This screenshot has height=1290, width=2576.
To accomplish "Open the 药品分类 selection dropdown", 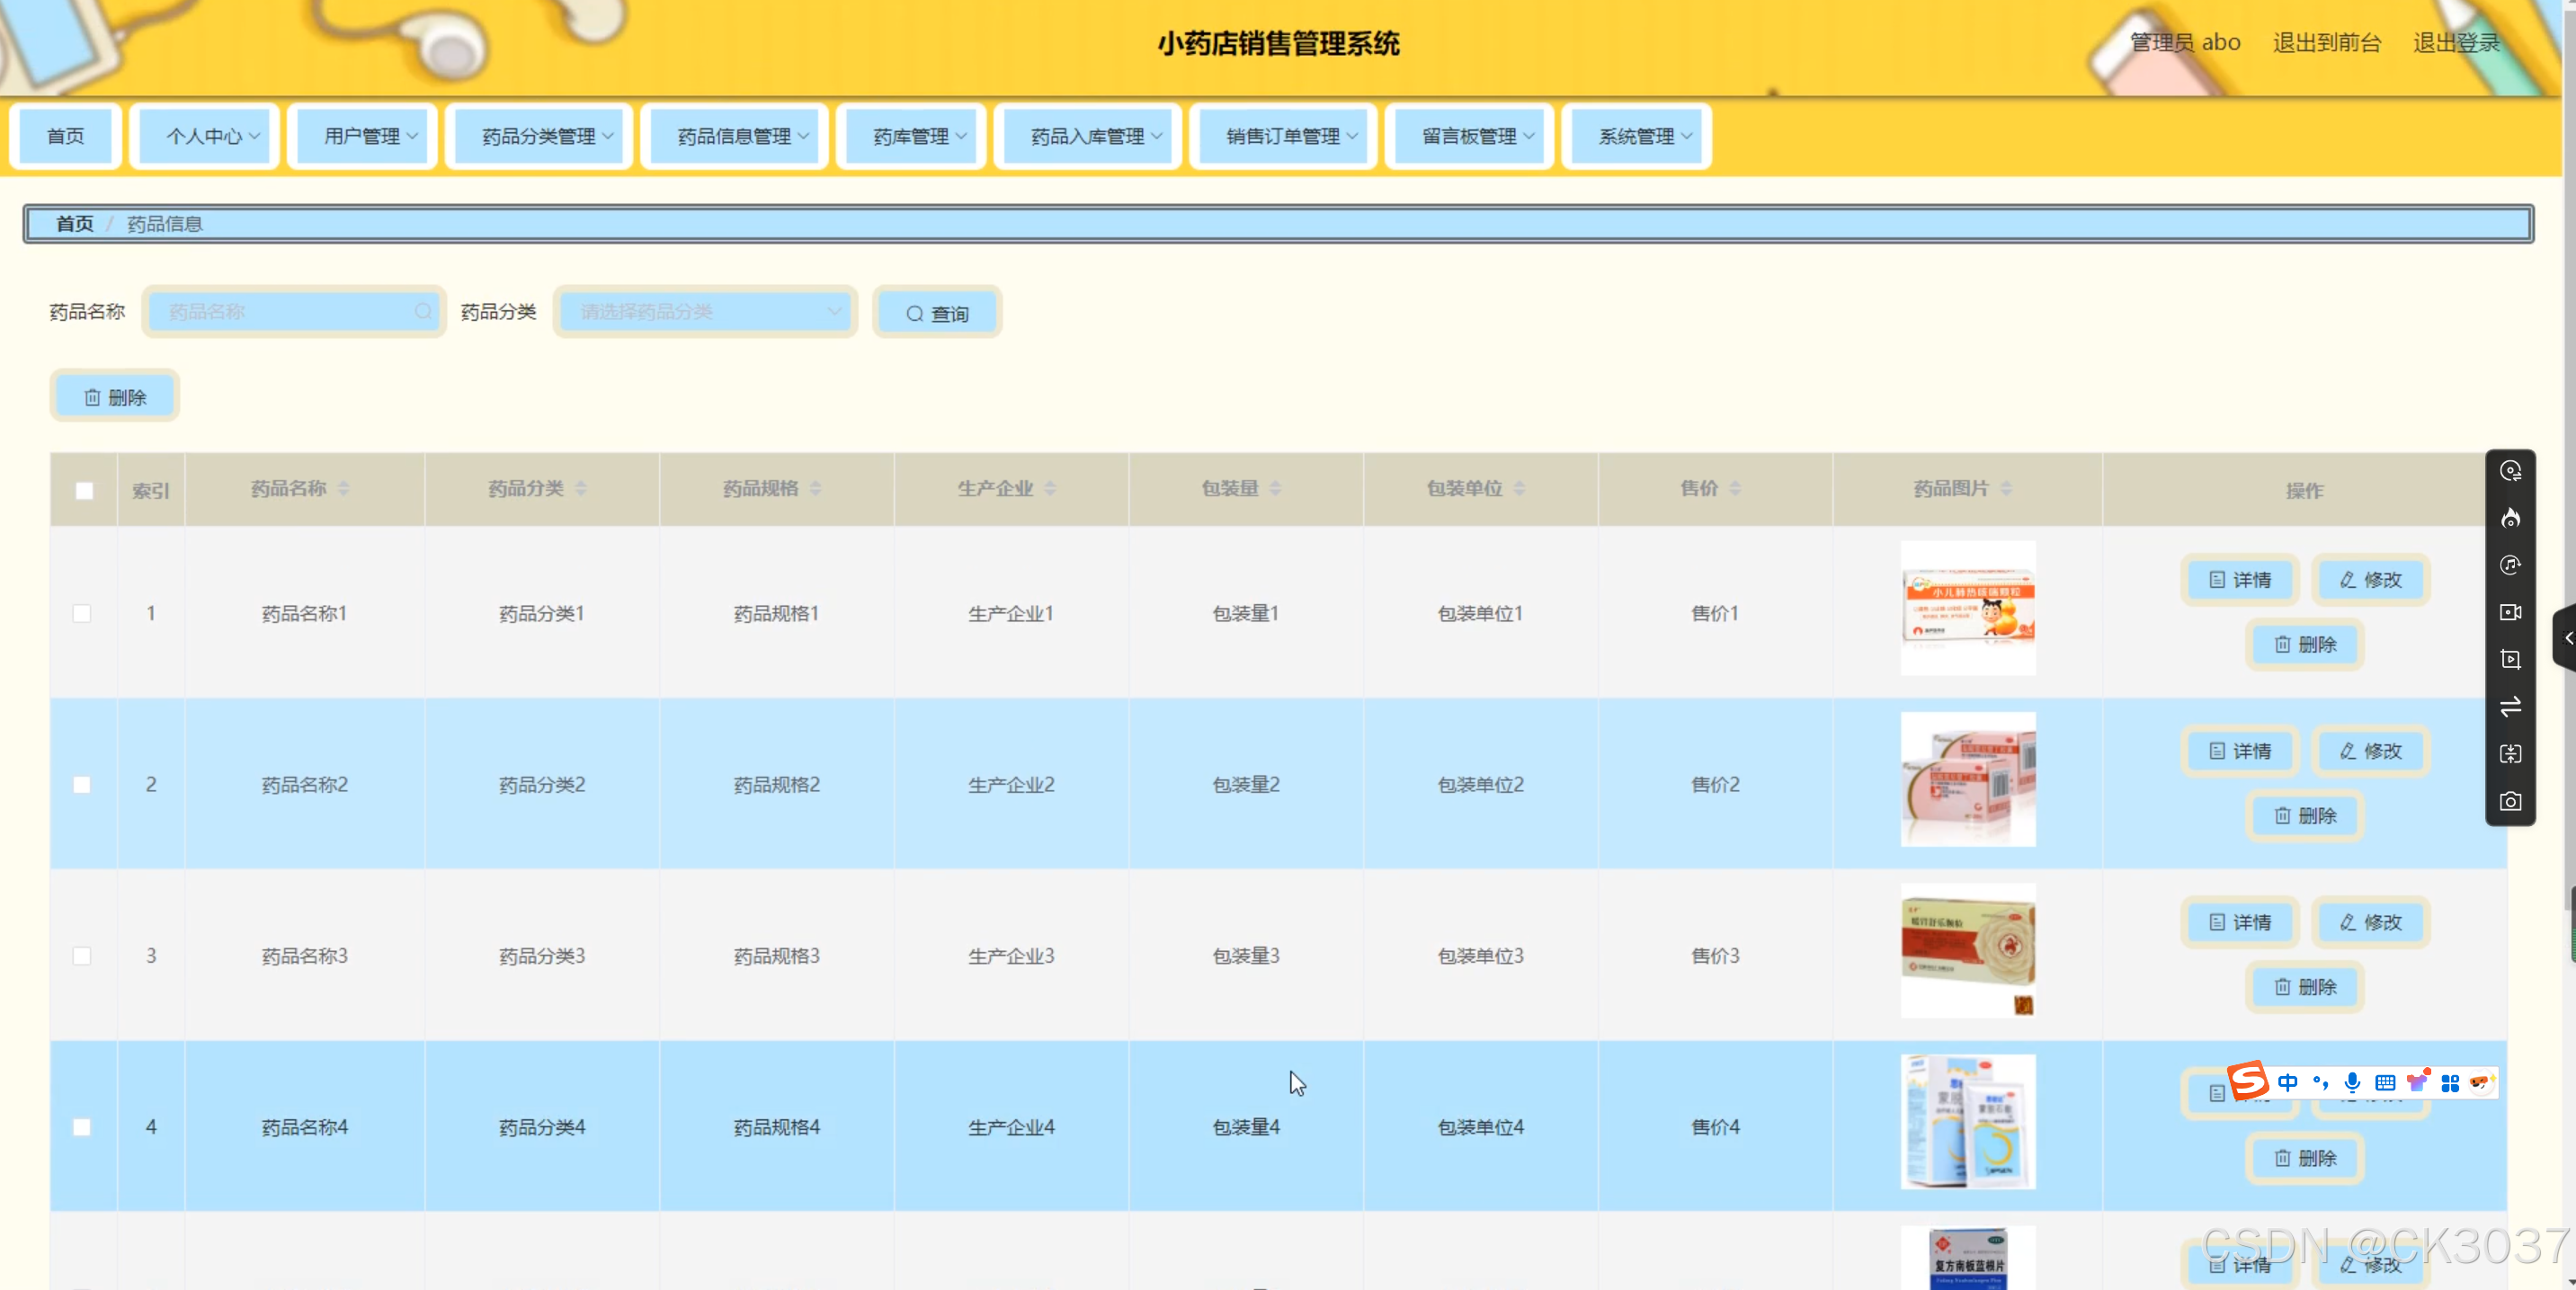I will click(706, 312).
